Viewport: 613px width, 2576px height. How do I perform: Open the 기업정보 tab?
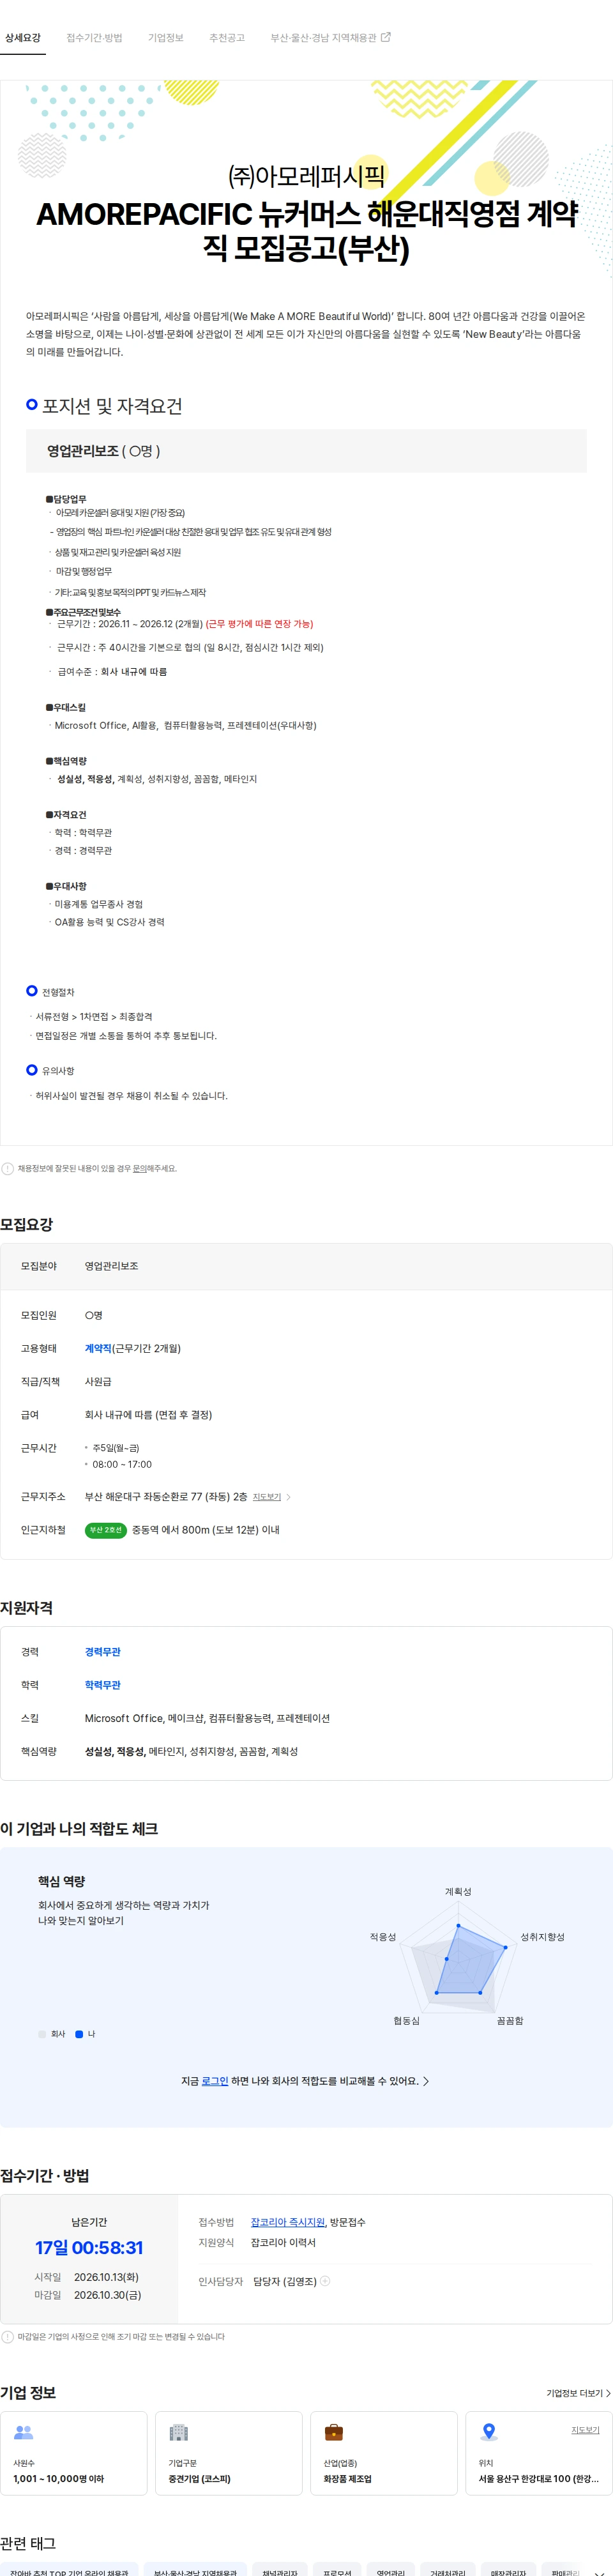[166, 38]
